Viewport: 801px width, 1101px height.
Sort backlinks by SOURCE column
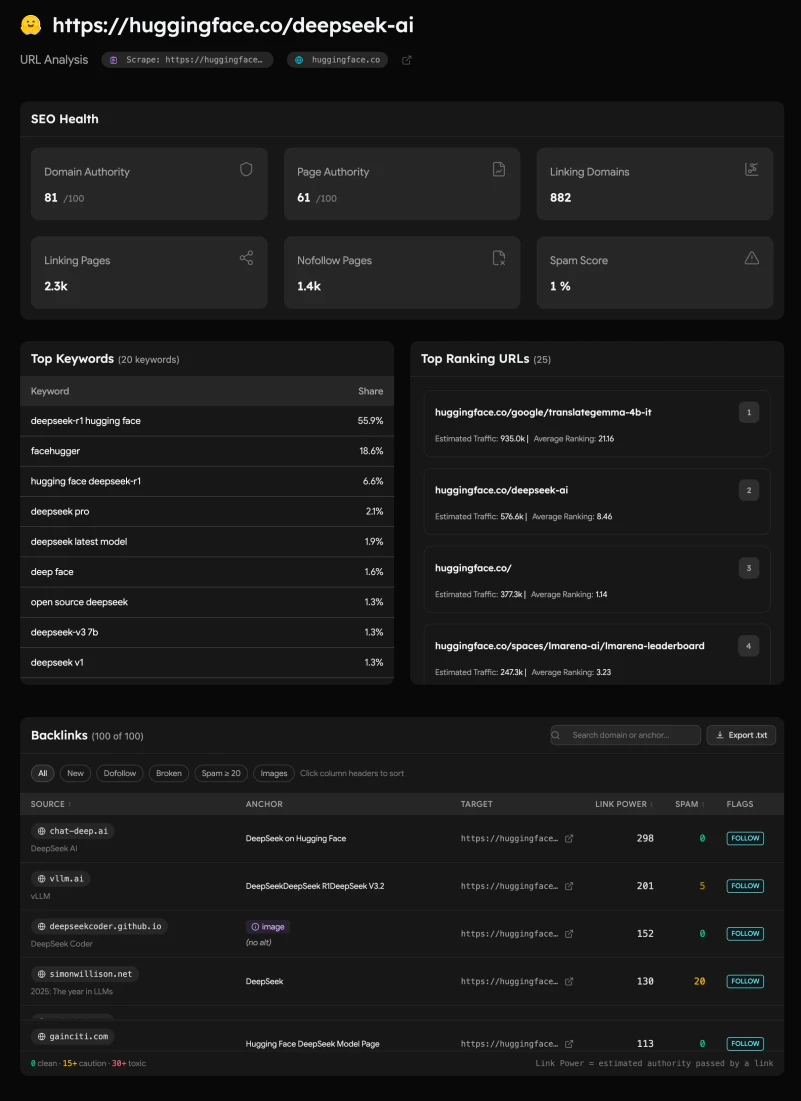[51, 804]
